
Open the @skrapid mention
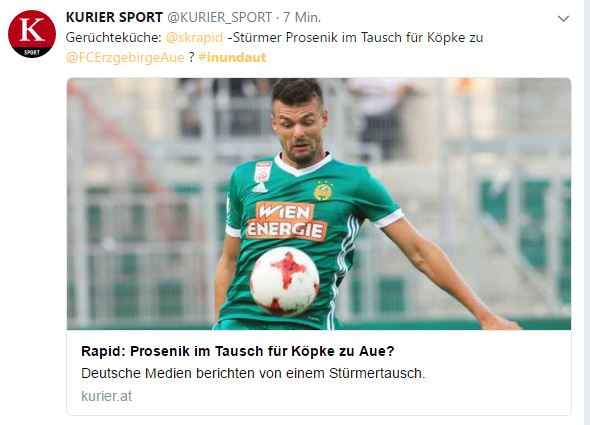click(x=194, y=38)
